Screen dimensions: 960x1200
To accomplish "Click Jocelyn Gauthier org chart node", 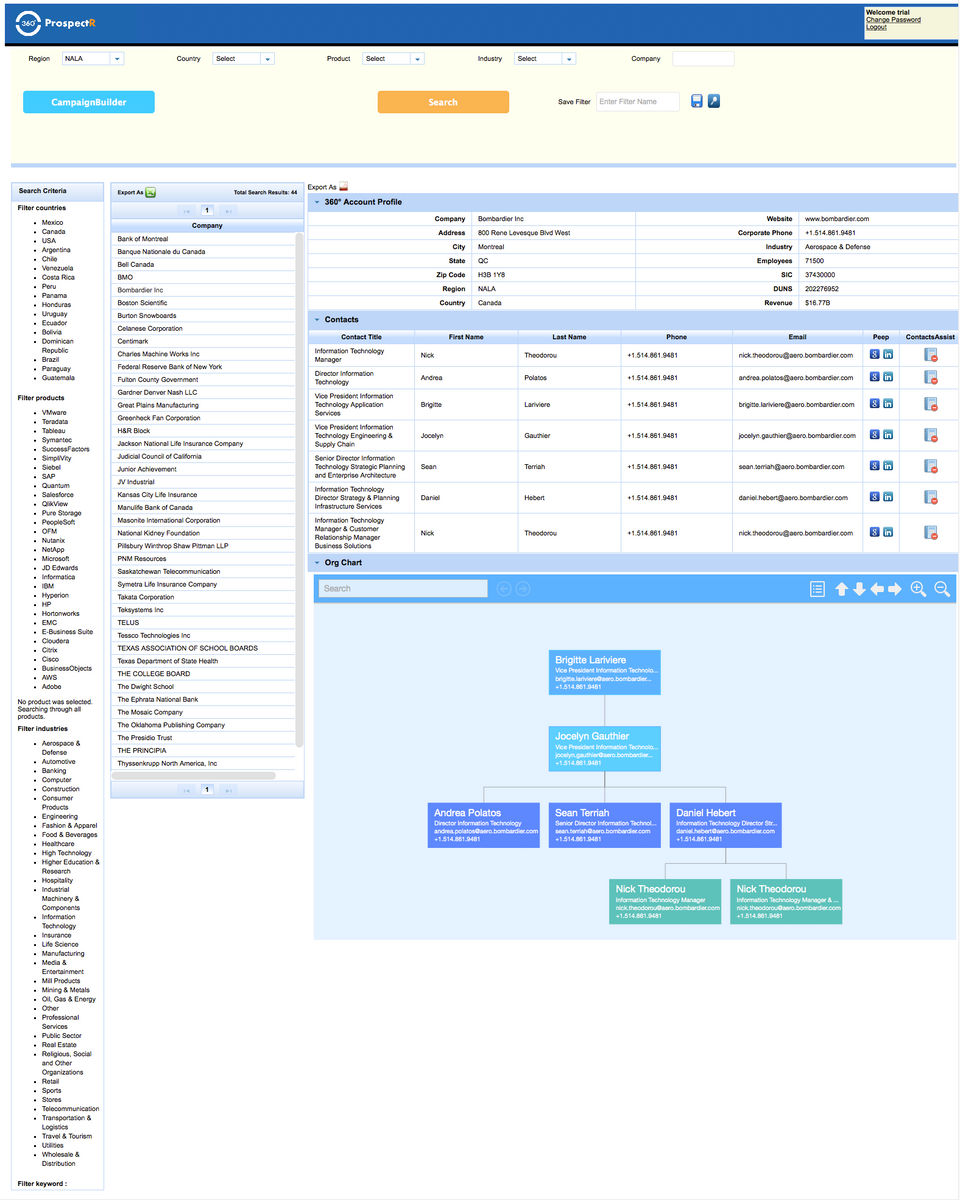I will [605, 749].
